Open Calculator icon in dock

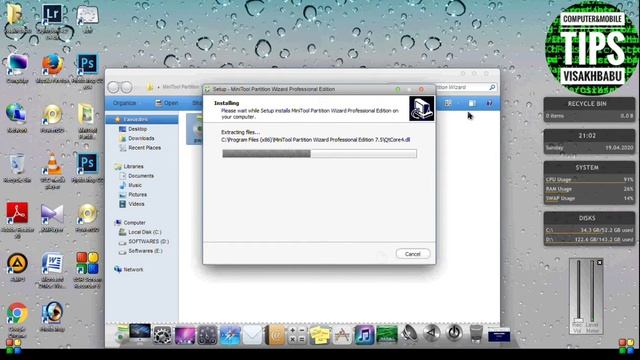(x=297, y=335)
